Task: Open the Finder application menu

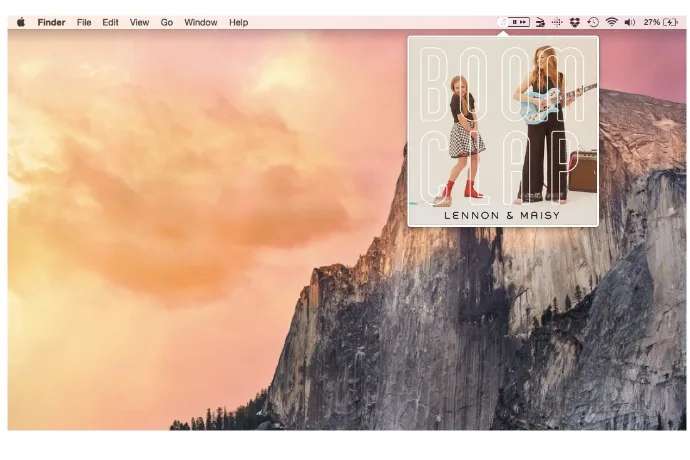Action: pos(51,21)
